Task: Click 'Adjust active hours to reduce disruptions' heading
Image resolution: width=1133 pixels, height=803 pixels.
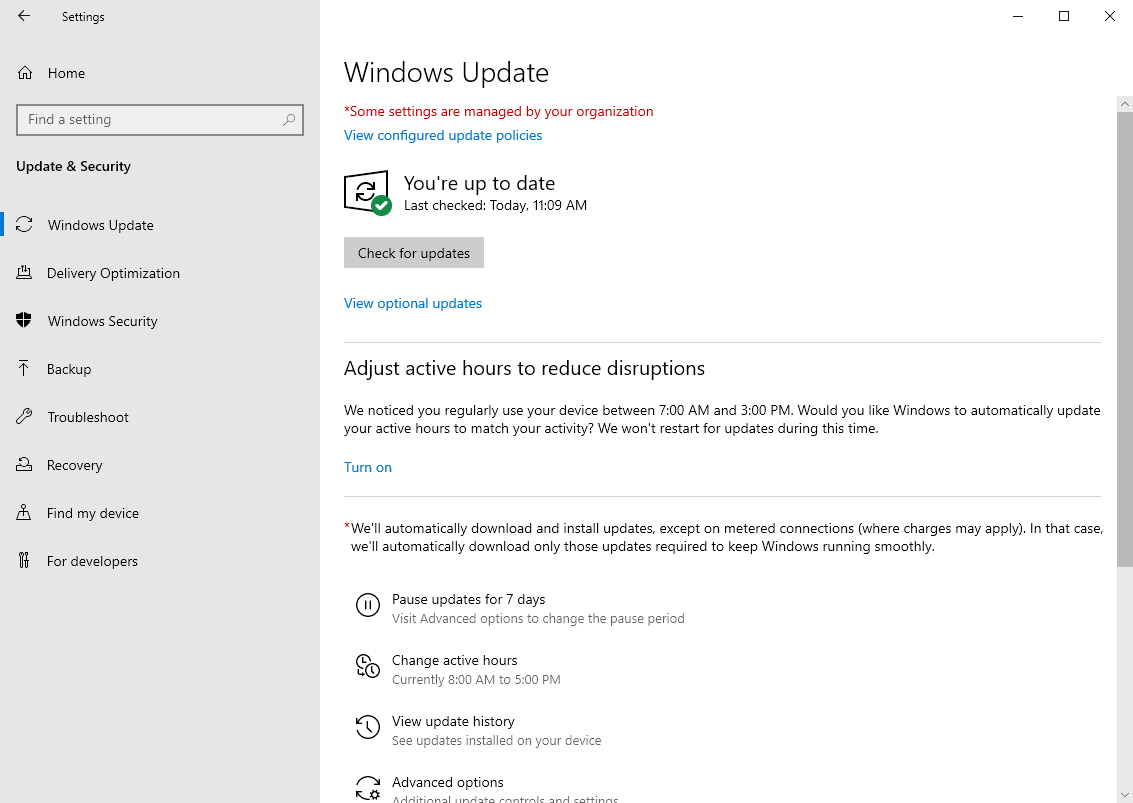Action: coord(524,368)
